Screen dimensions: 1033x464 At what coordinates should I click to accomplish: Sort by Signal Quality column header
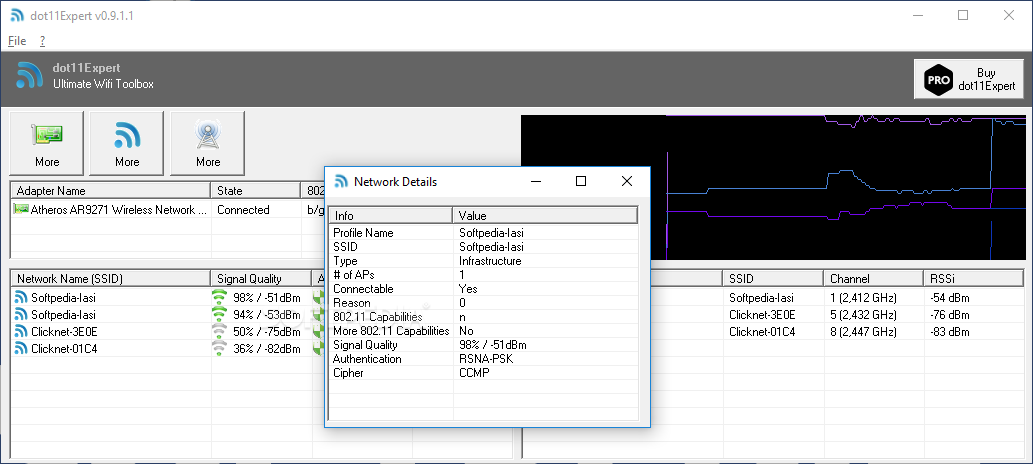pyautogui.click(x=261, y=279)
